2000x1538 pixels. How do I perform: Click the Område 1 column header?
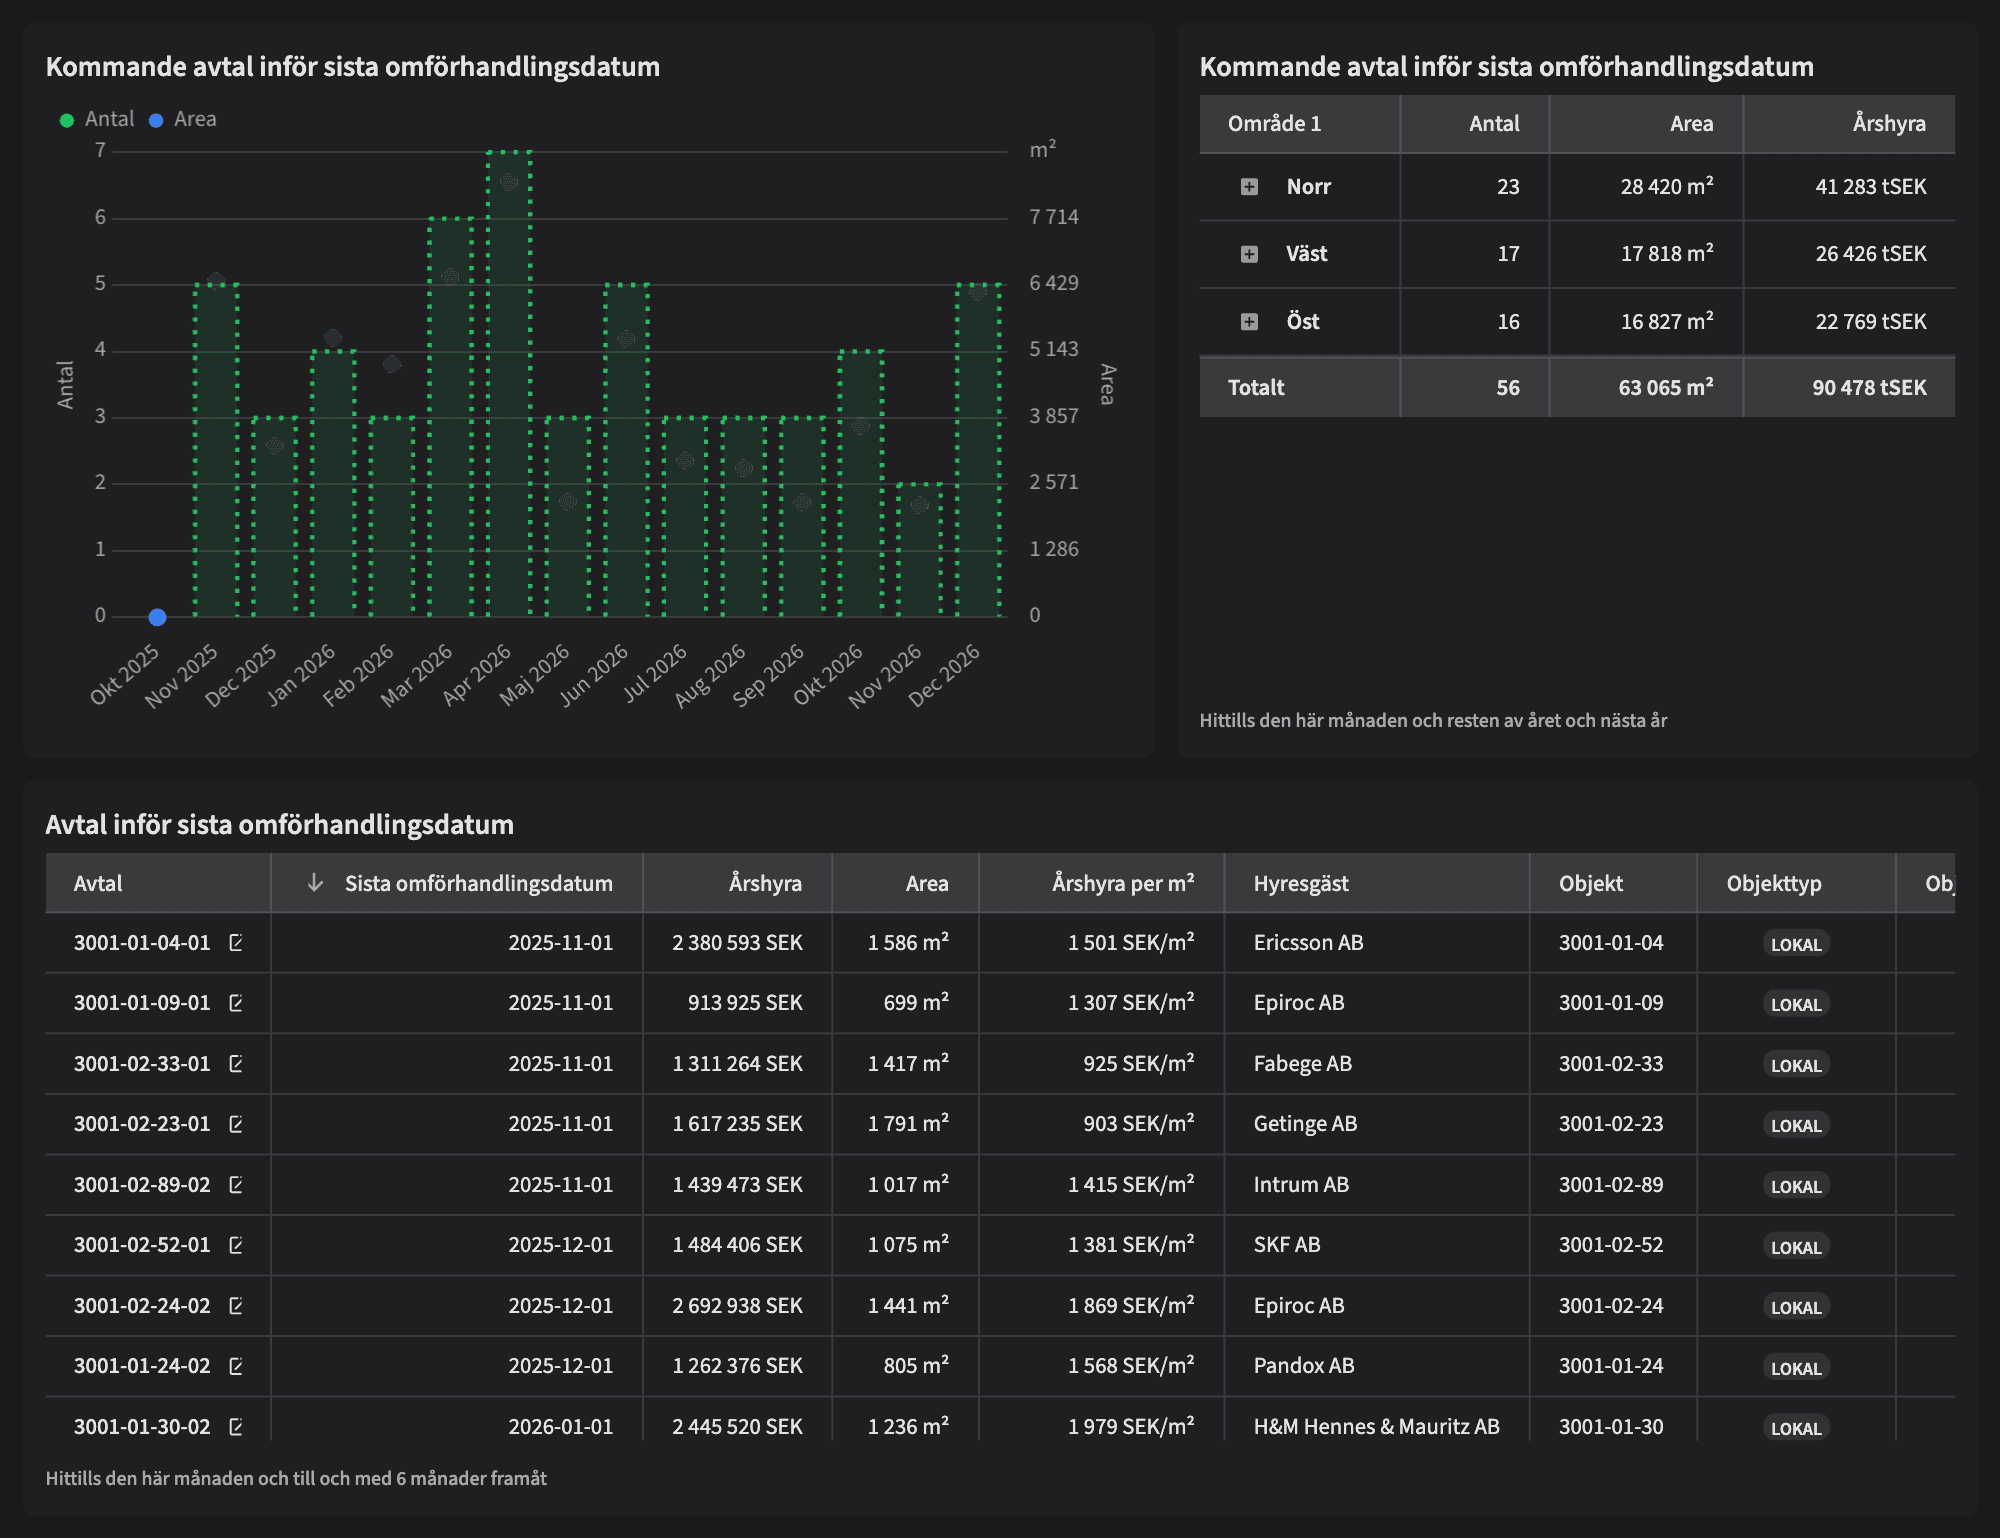(x=1274, y=124)
